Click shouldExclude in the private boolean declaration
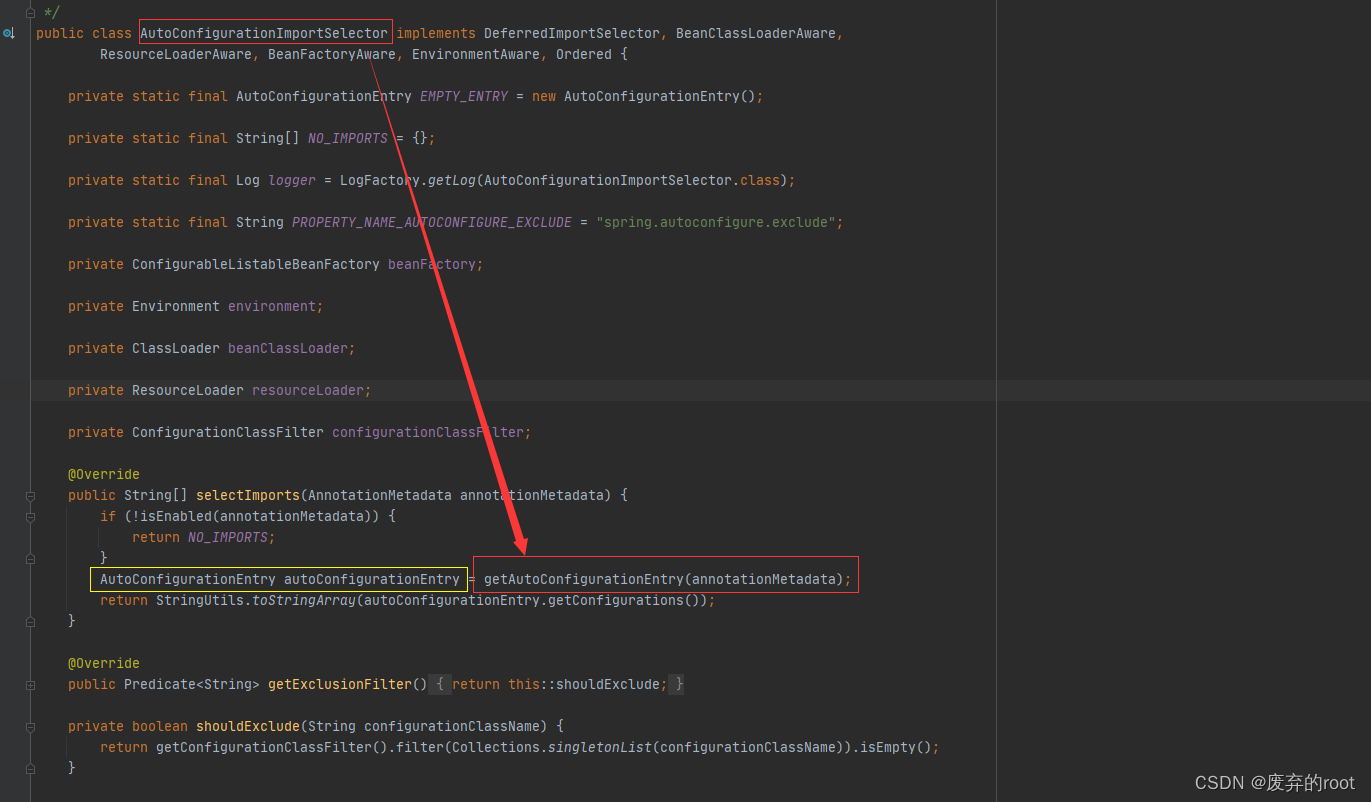This screenshot has width=1371, height=802. 248,726
